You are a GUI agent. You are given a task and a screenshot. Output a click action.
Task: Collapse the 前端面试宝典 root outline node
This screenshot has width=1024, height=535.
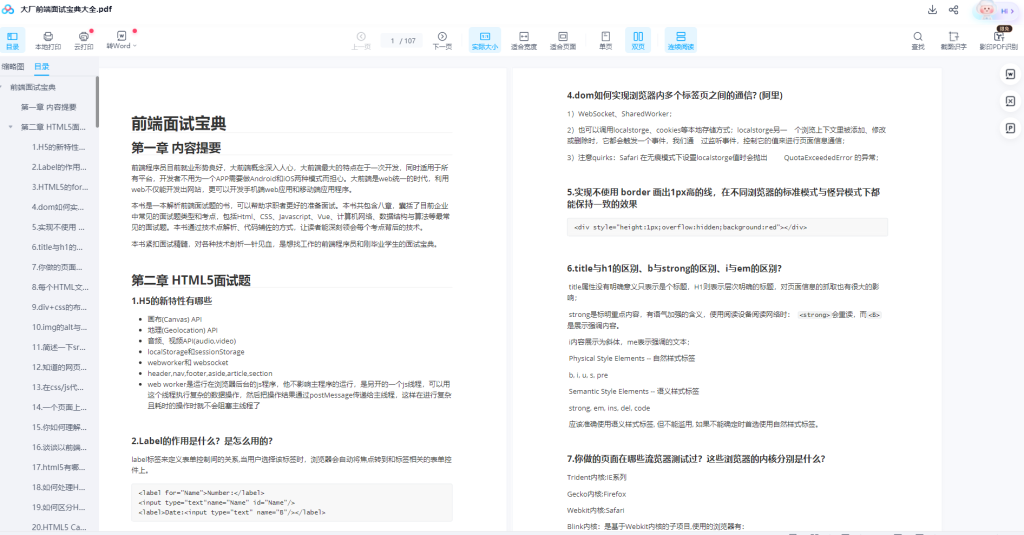click(1, 87)
